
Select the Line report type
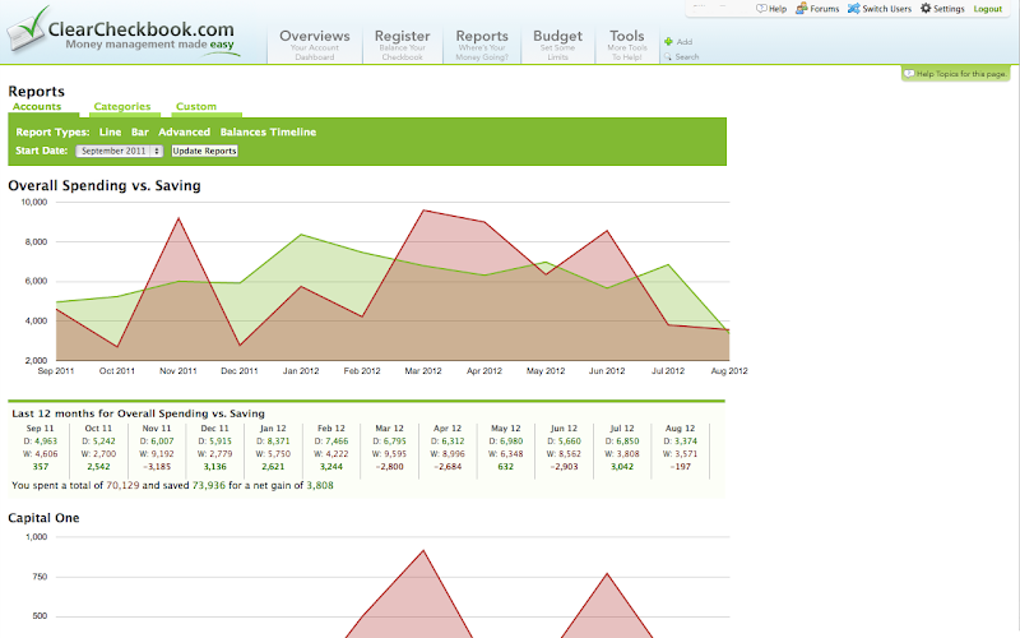point(110,132)
